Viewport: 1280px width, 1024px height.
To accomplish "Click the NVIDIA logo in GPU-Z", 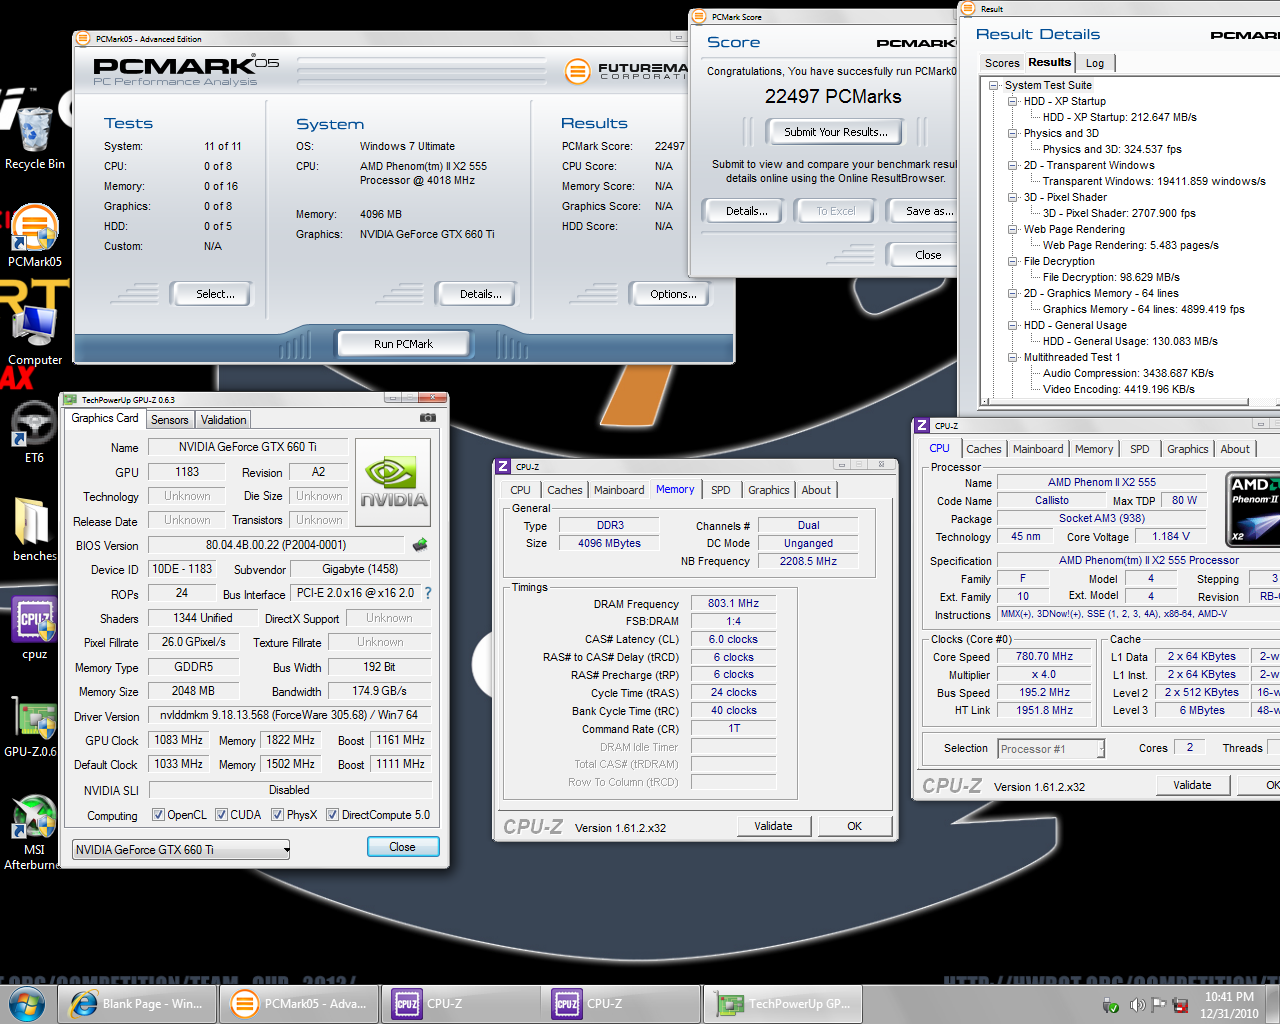I will [393, 483].
